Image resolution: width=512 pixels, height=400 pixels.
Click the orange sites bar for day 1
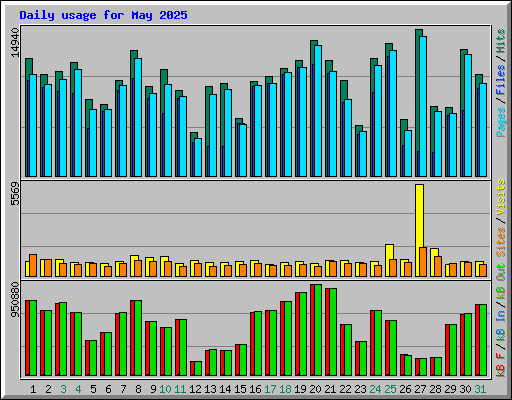(x=33, y=265)
